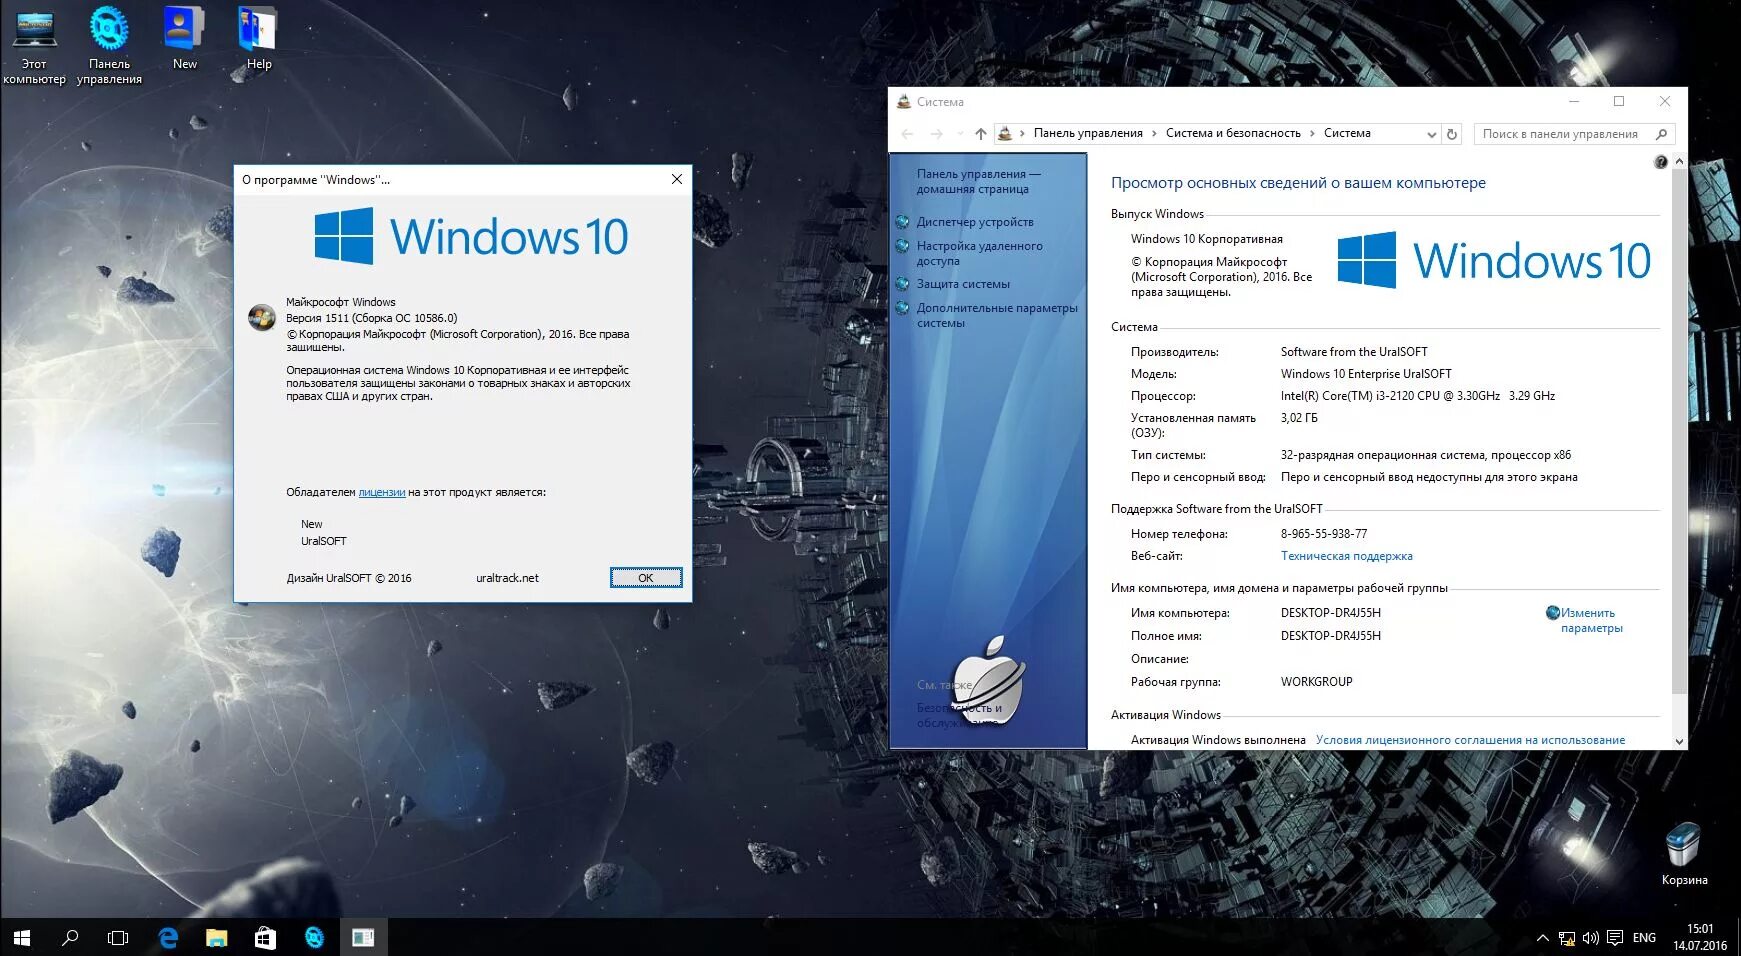Open the help question mark button

pos(1661,162)
